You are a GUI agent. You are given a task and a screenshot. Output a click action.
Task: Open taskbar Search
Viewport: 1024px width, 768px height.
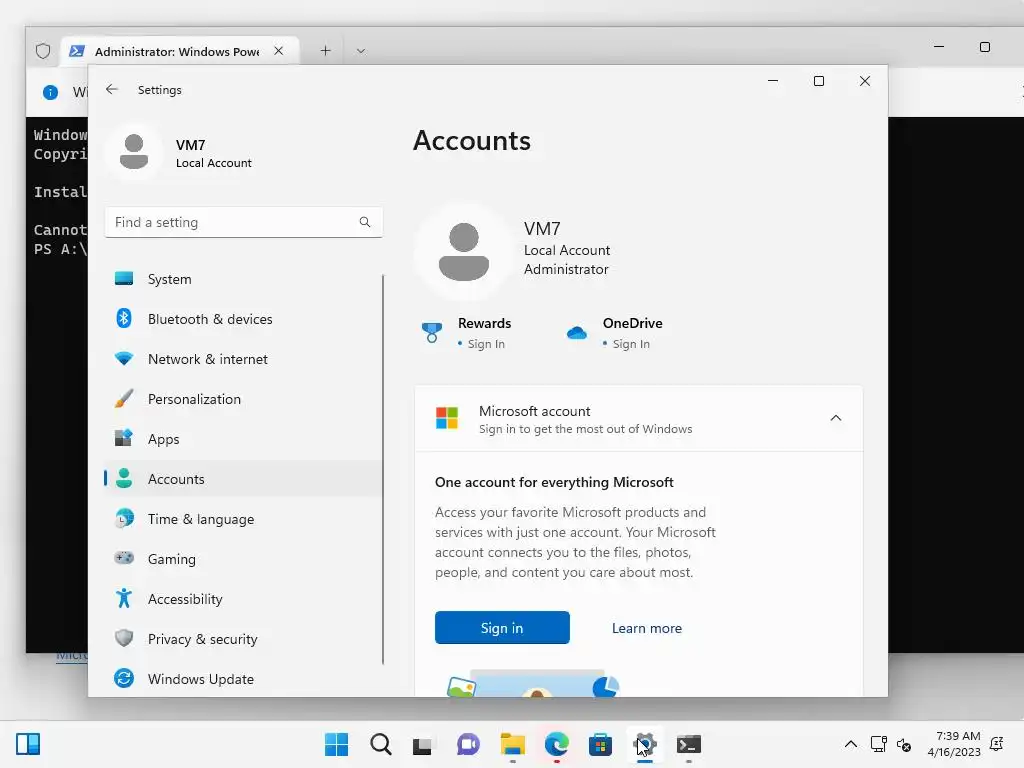coord(381,744)
